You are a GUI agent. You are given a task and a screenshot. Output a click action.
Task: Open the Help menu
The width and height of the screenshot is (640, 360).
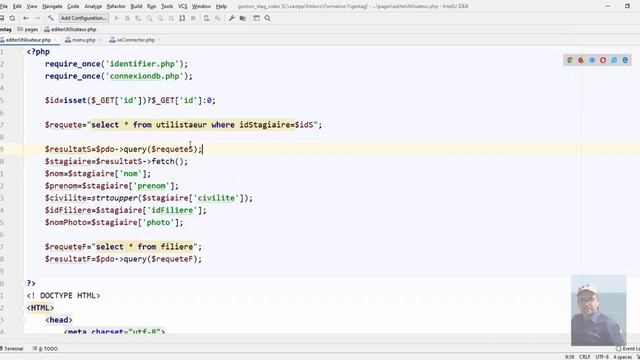[221, 6]
